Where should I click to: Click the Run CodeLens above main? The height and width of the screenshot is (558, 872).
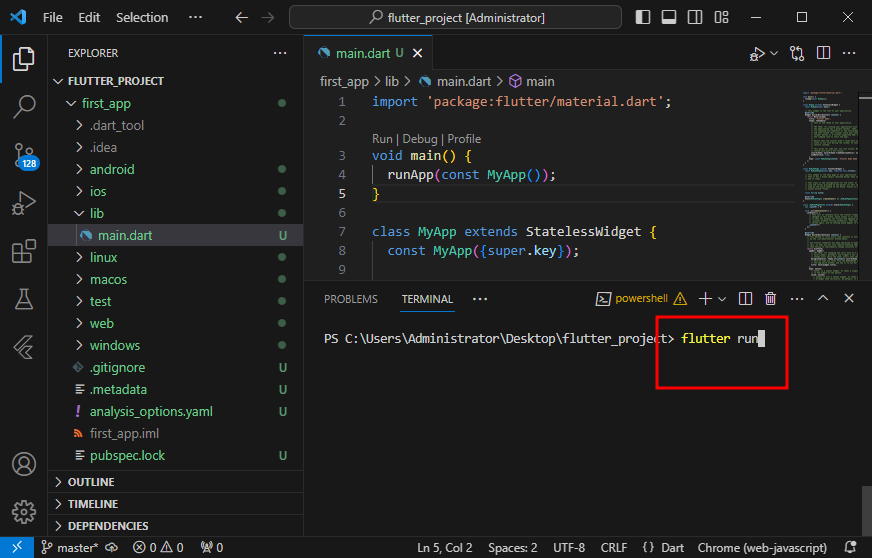point(382,139)
